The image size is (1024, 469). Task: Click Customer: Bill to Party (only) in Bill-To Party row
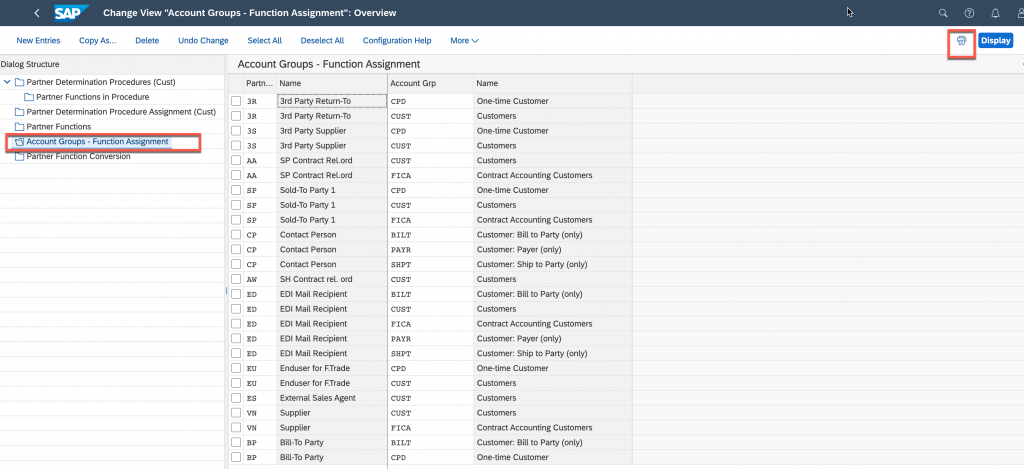point(552,442)
